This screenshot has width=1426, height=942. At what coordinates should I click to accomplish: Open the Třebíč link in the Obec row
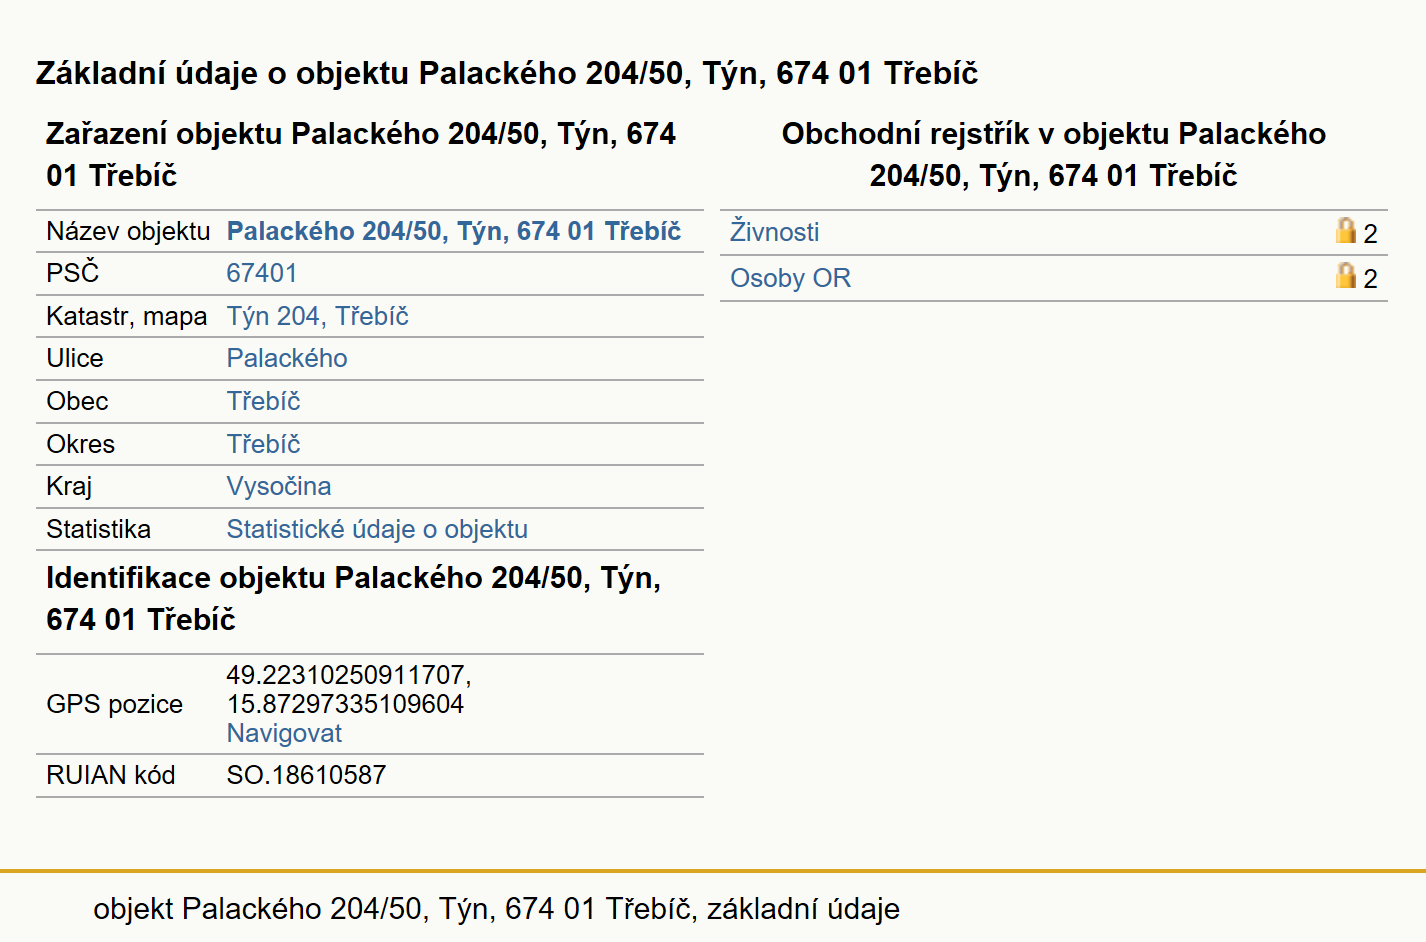(263, 401)
